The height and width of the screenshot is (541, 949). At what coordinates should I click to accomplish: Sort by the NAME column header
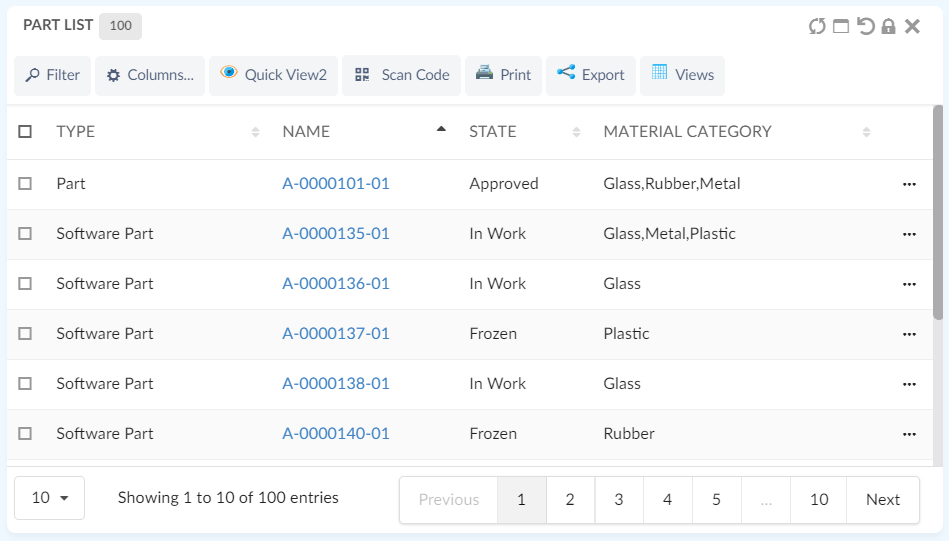(x=306, y=131)
